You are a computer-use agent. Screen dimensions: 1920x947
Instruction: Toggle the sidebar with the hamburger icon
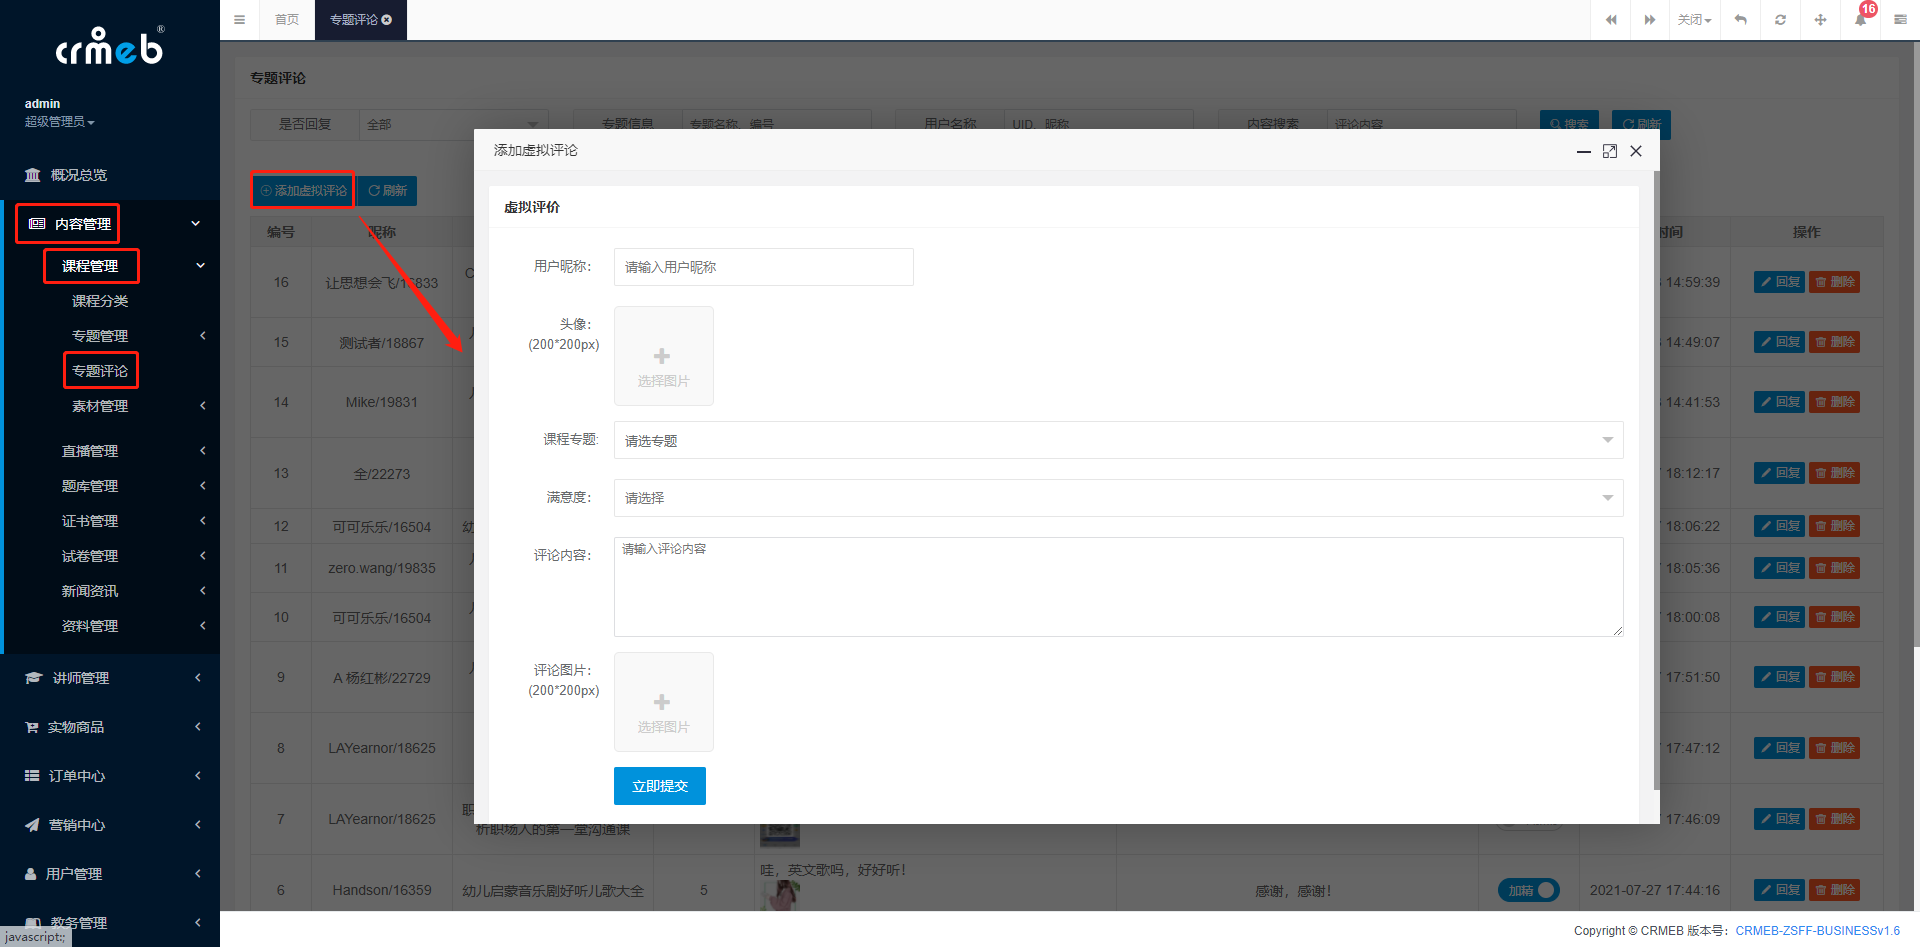(239, 20)
